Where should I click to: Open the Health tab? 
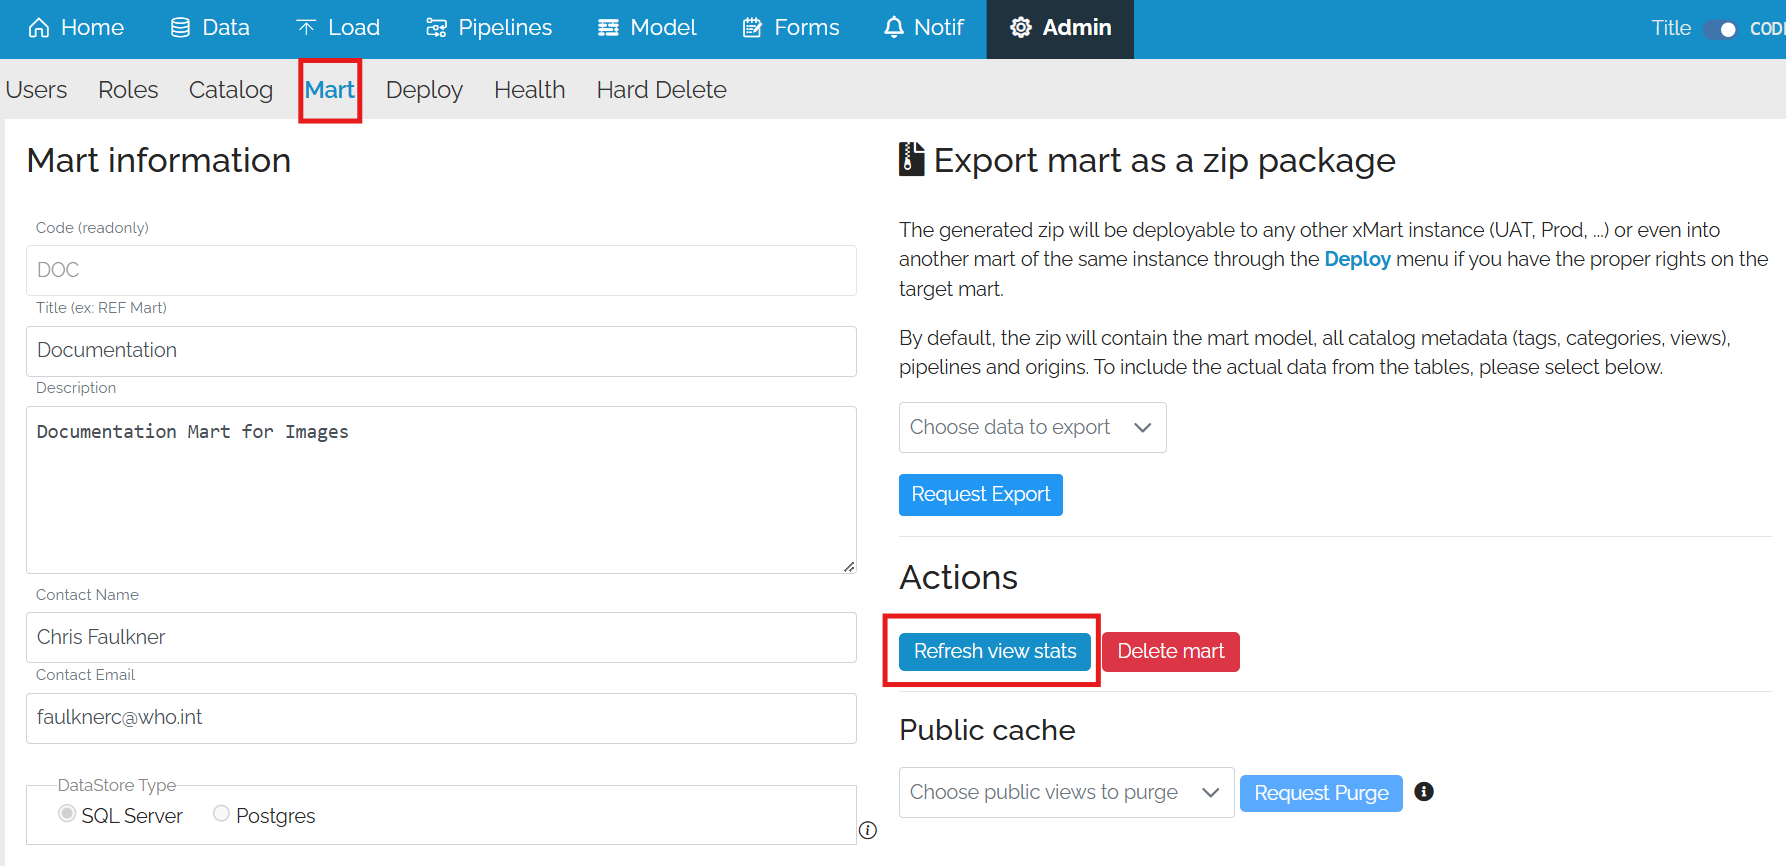[530, 90]
